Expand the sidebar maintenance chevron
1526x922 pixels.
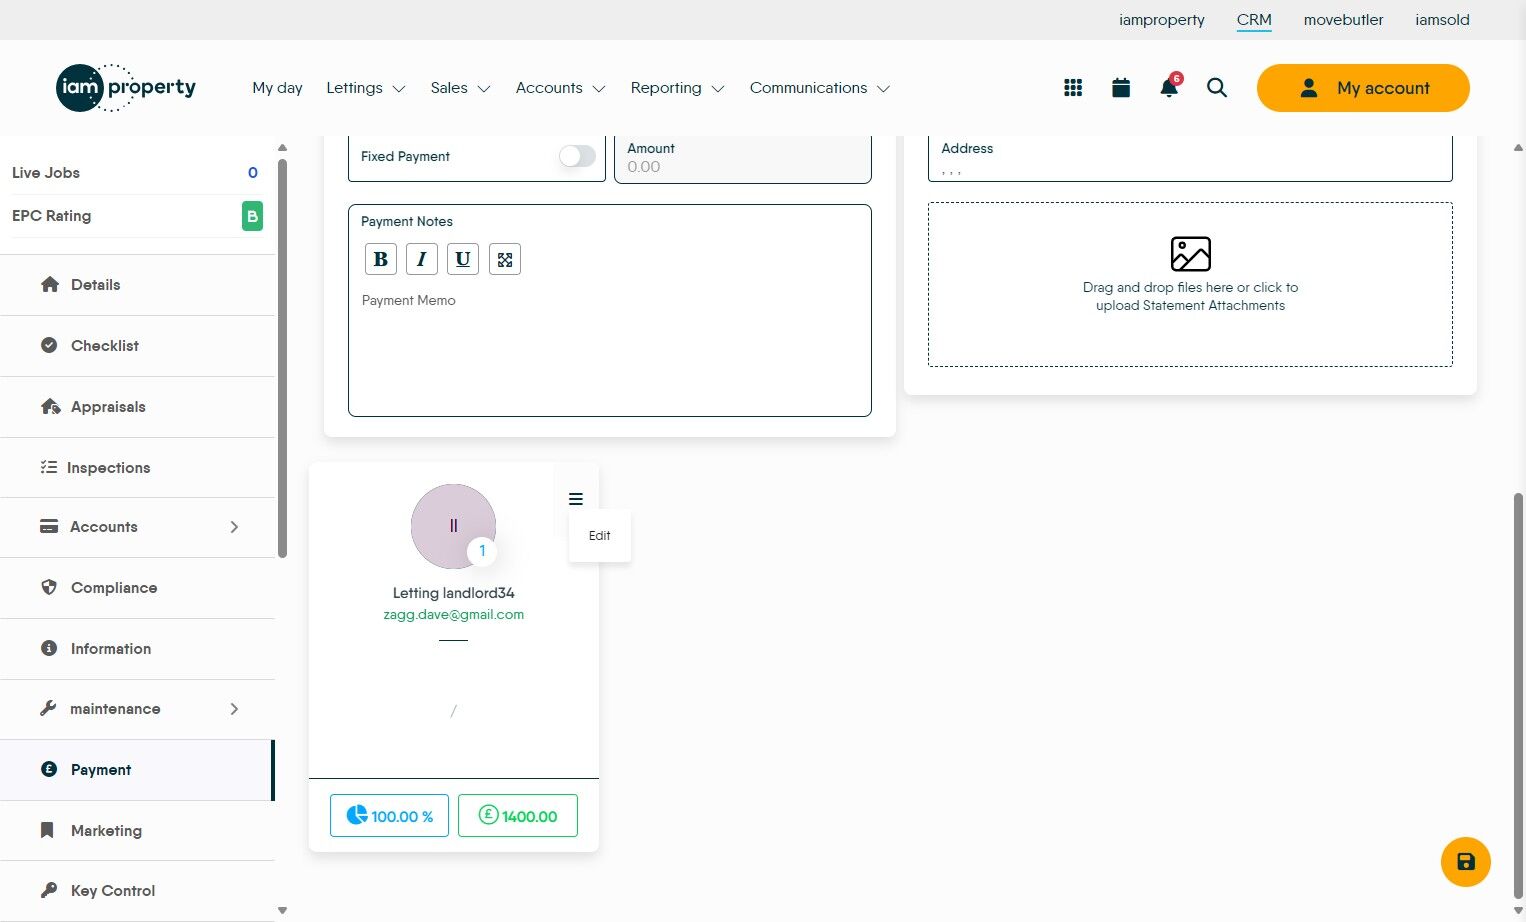pos(234,709)
